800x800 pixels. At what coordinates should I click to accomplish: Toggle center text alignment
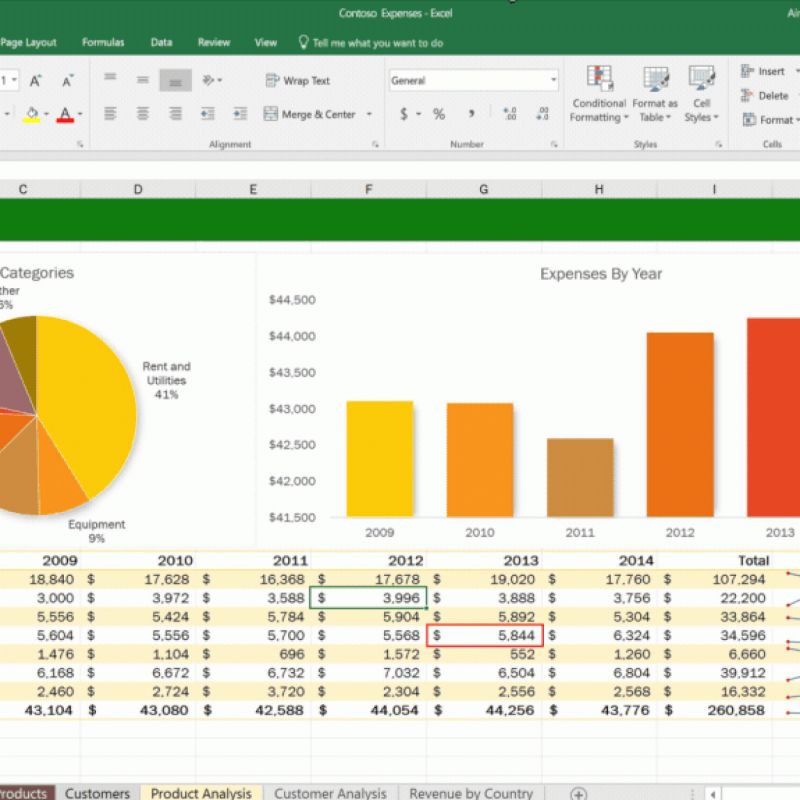tap(142, 113)
